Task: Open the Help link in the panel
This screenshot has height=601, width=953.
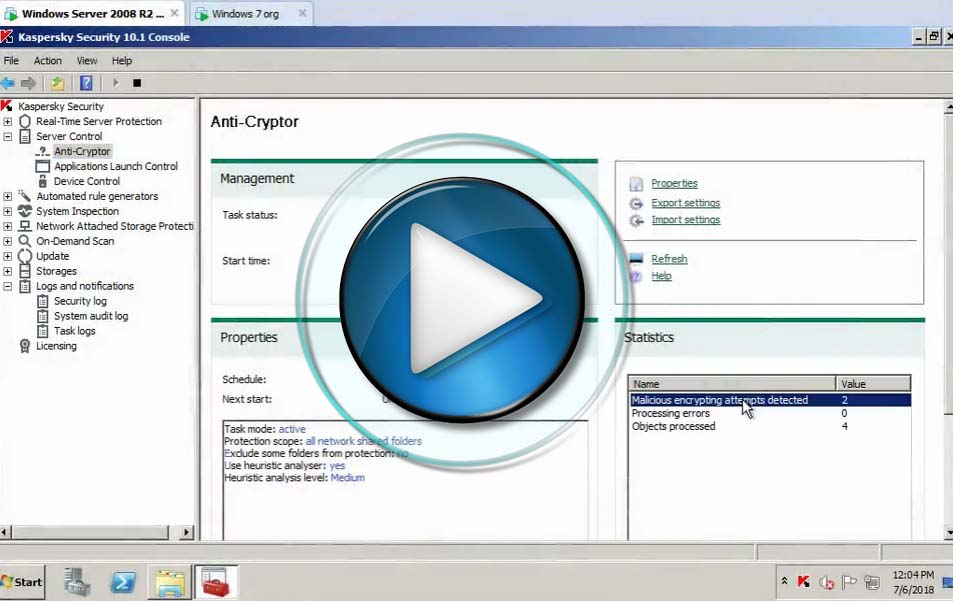Action: [x=661, y=276]
